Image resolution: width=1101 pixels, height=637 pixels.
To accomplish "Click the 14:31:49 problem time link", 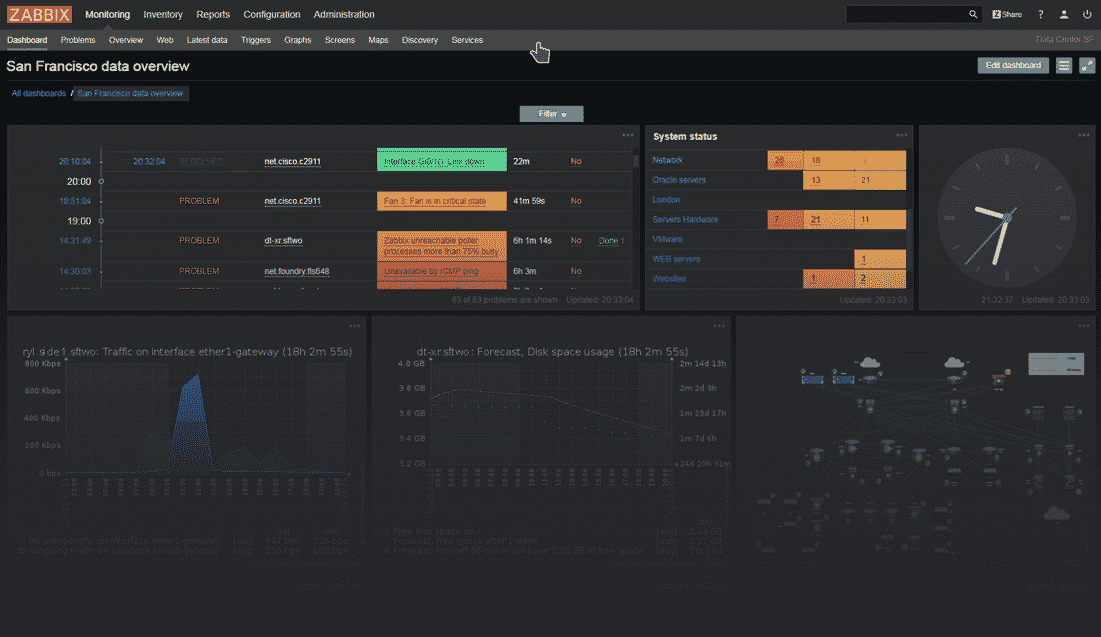I will [x=74, y=240].
